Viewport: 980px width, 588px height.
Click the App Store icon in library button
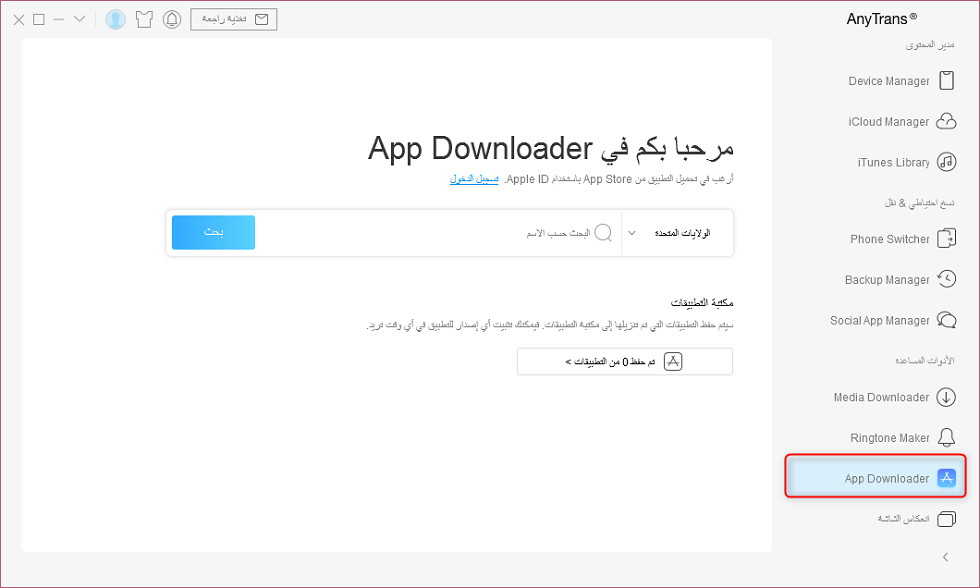coord(672,361)
